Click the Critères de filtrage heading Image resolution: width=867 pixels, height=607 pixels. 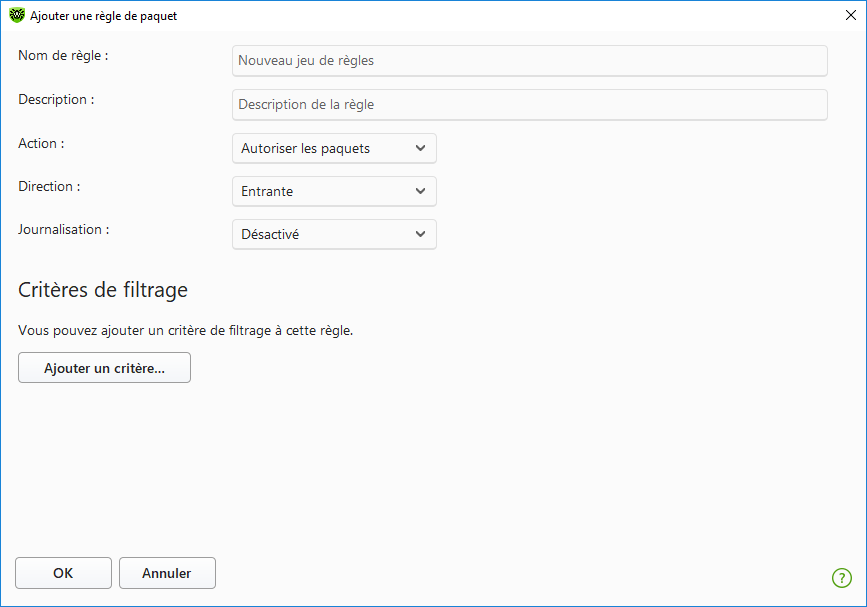coord(103,291)
